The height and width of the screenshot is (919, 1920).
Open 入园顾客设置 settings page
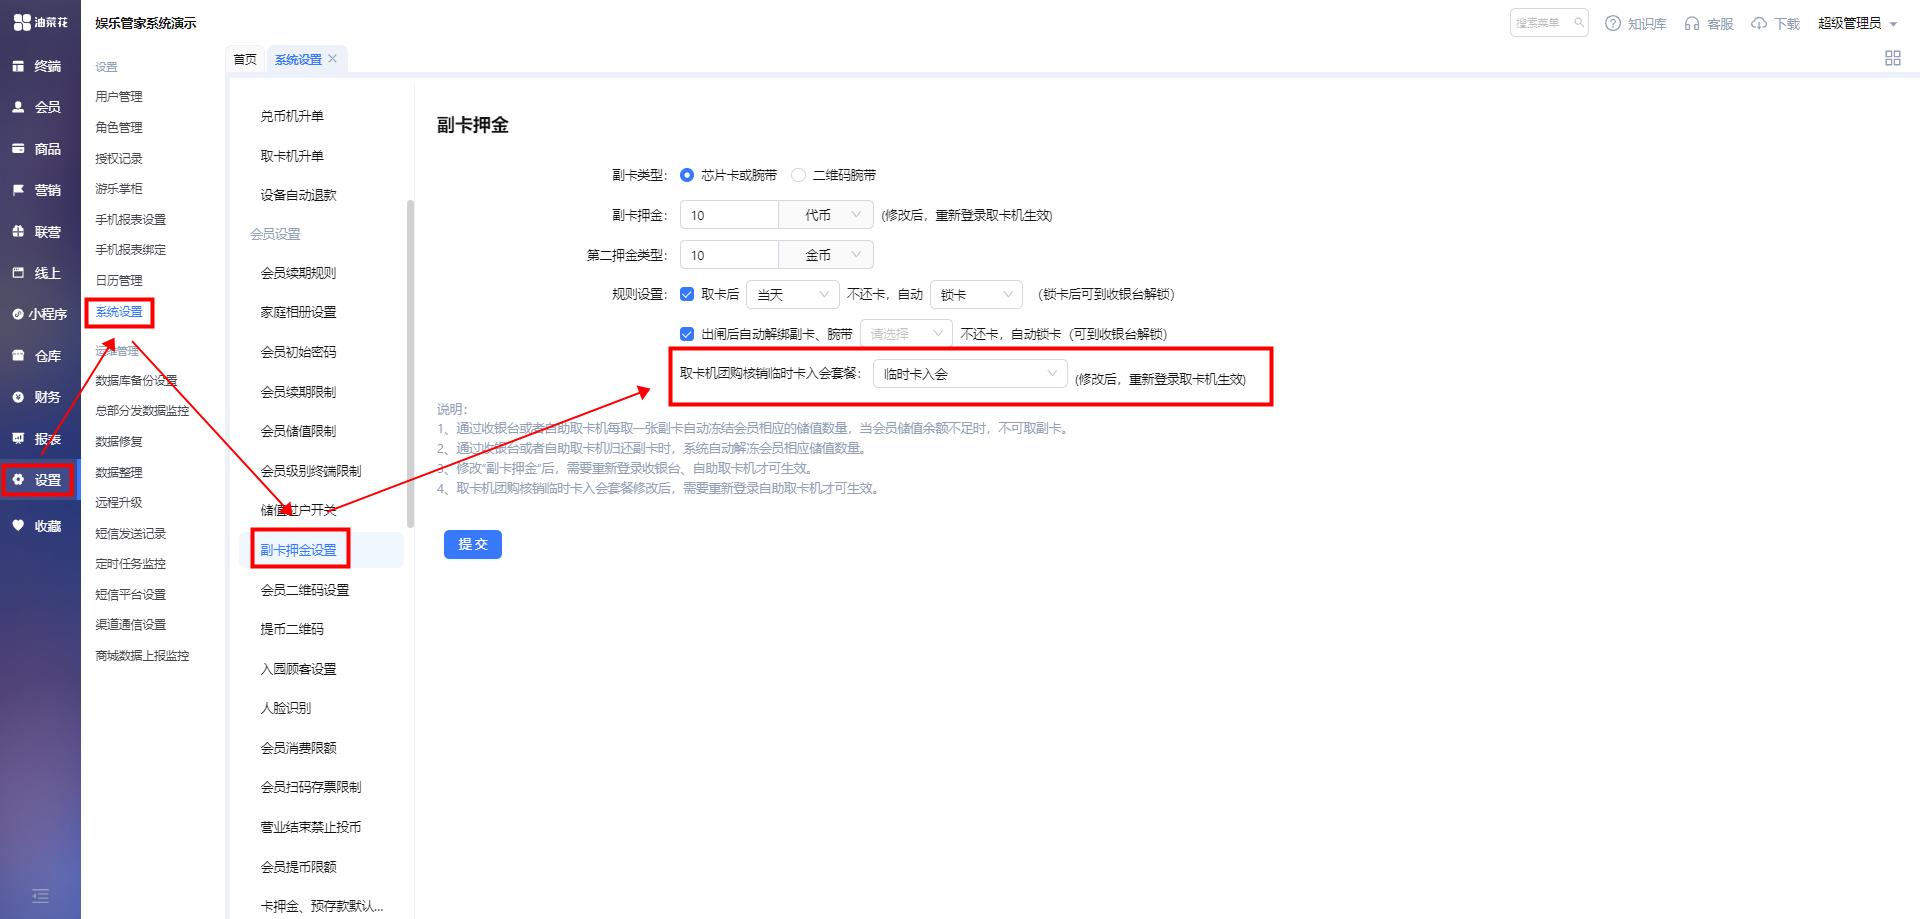298,669
